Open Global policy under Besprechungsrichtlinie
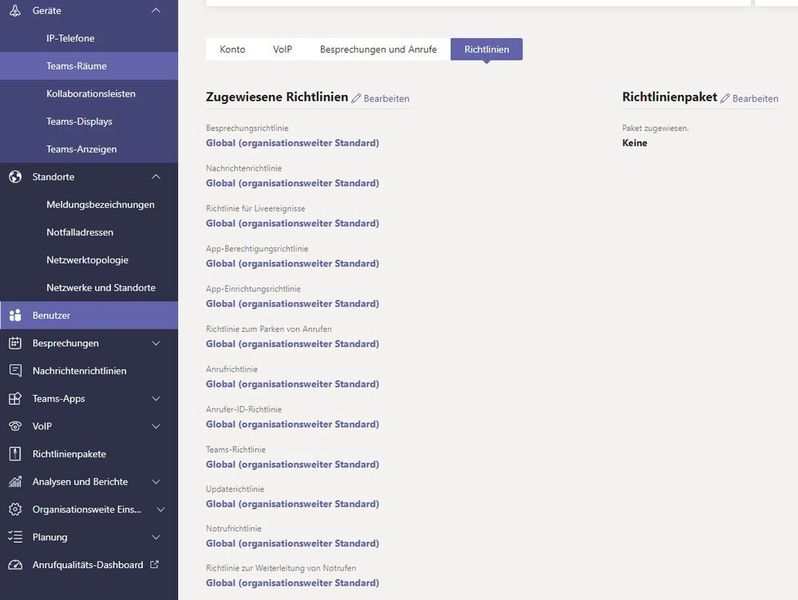This screenshot has width=798, height=600. click(x=292, y=143)
